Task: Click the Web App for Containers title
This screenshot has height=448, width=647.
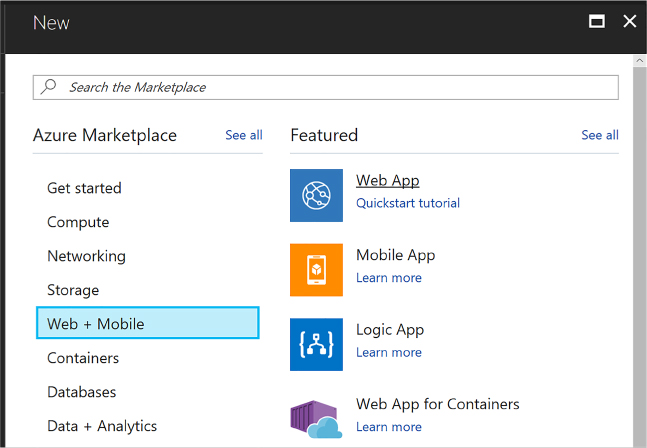Action: 437,404
